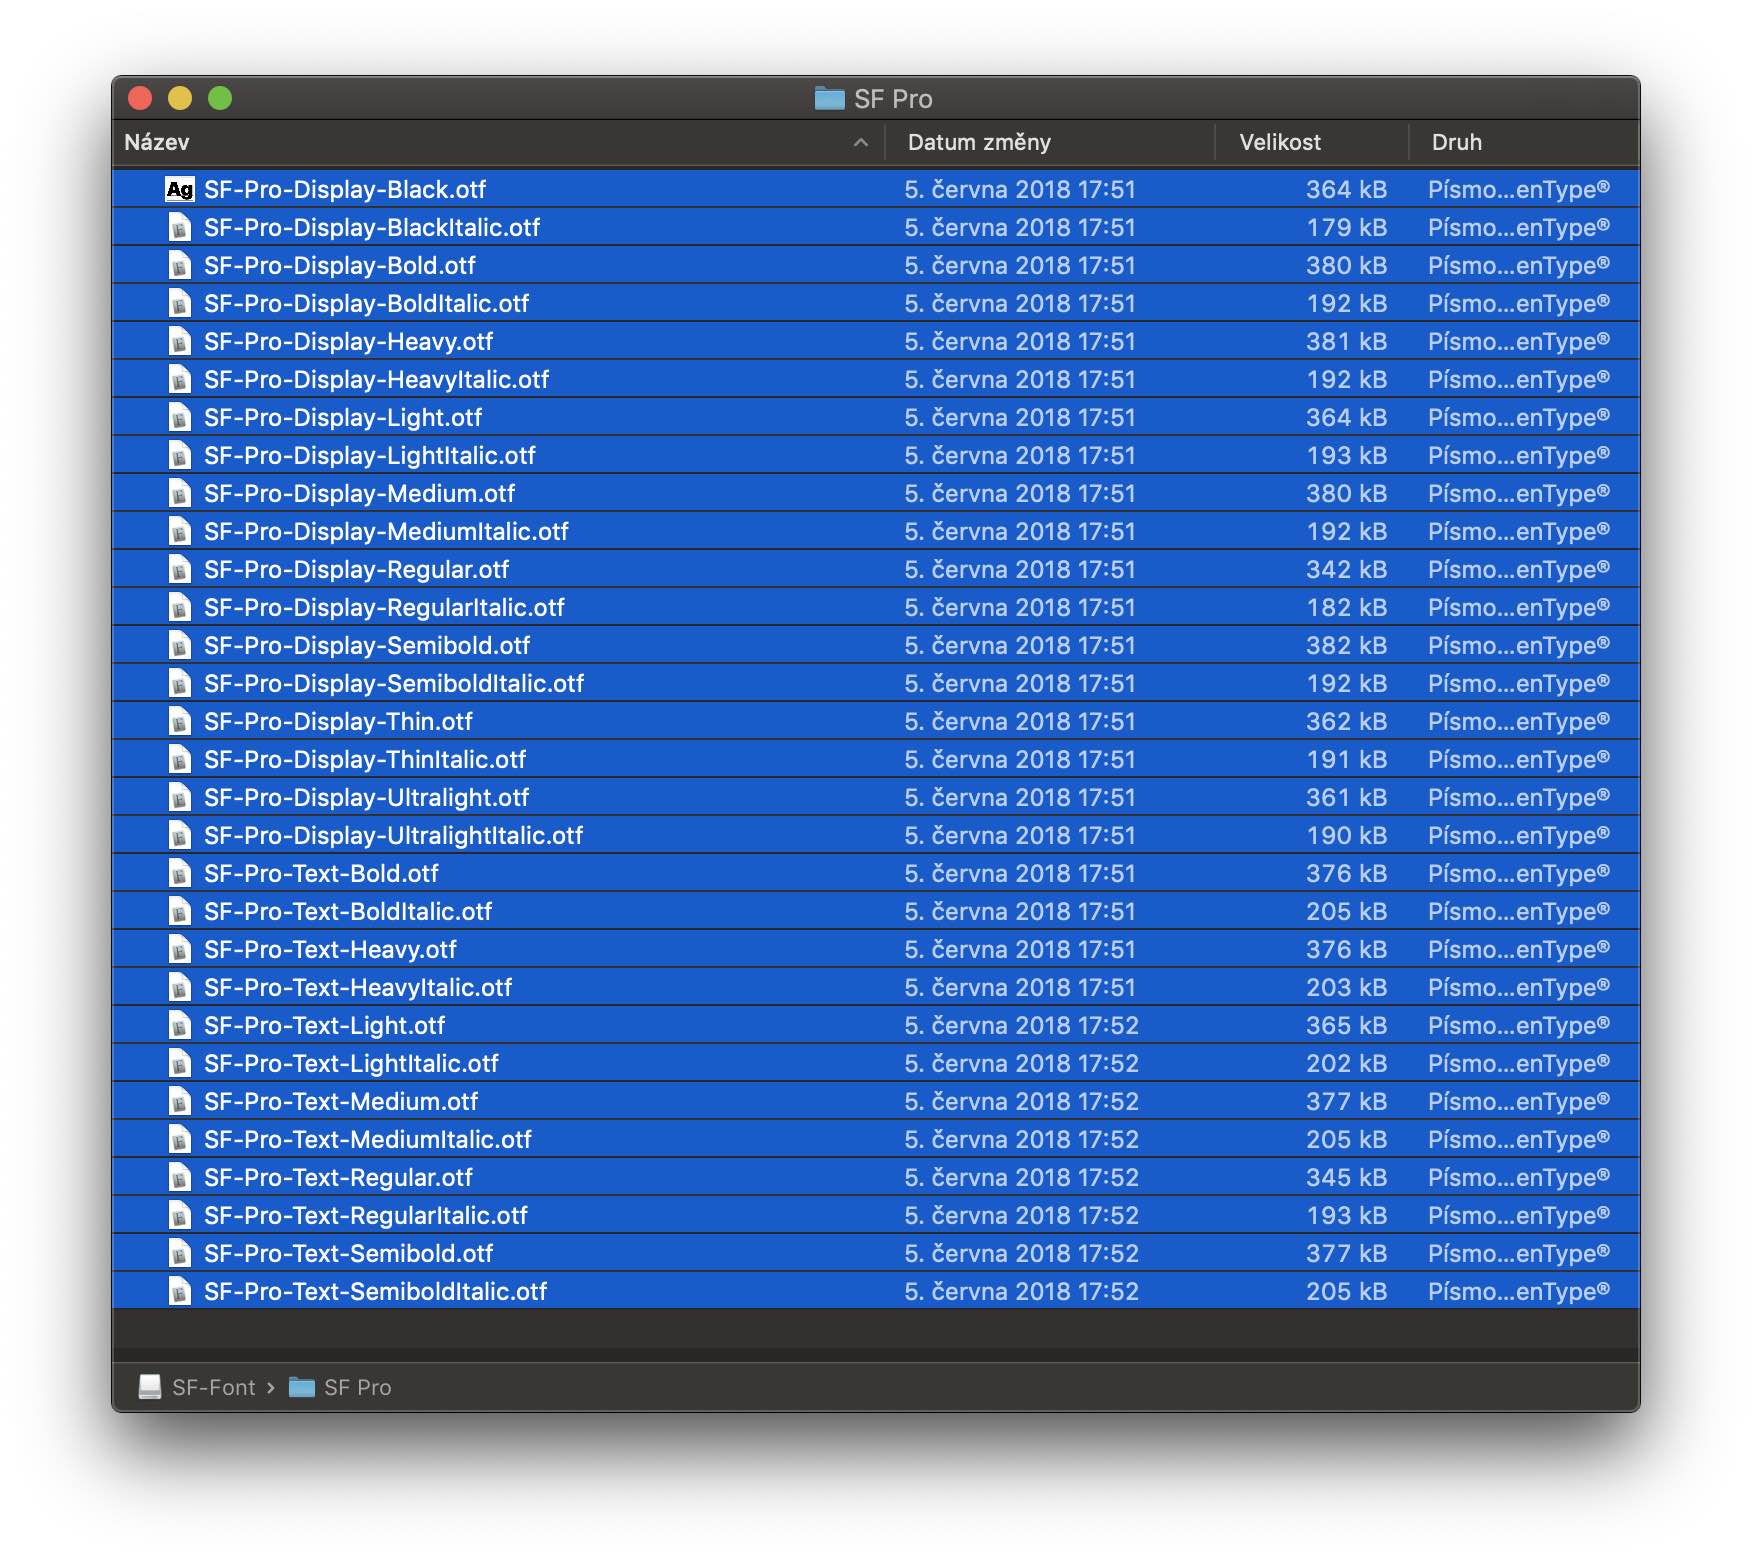The image size is (1752, 1560).
Task: Click the file icon of SF-Pro-Display-RegularItalic.otf
Action: pyautogui.click(x=180, y=607)
